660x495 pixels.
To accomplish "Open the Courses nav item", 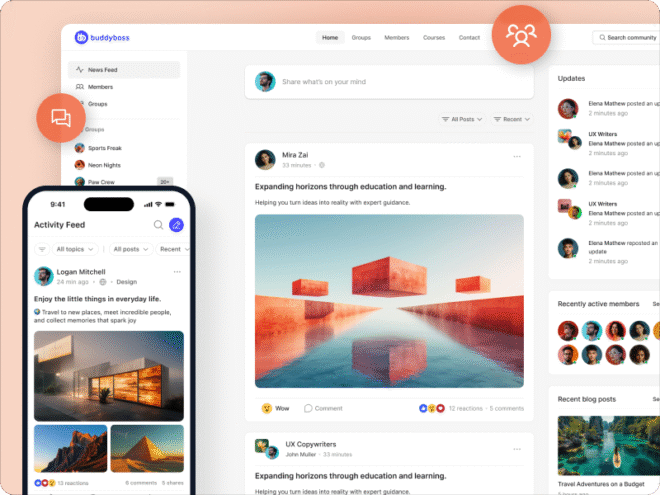I will [434, 37].
